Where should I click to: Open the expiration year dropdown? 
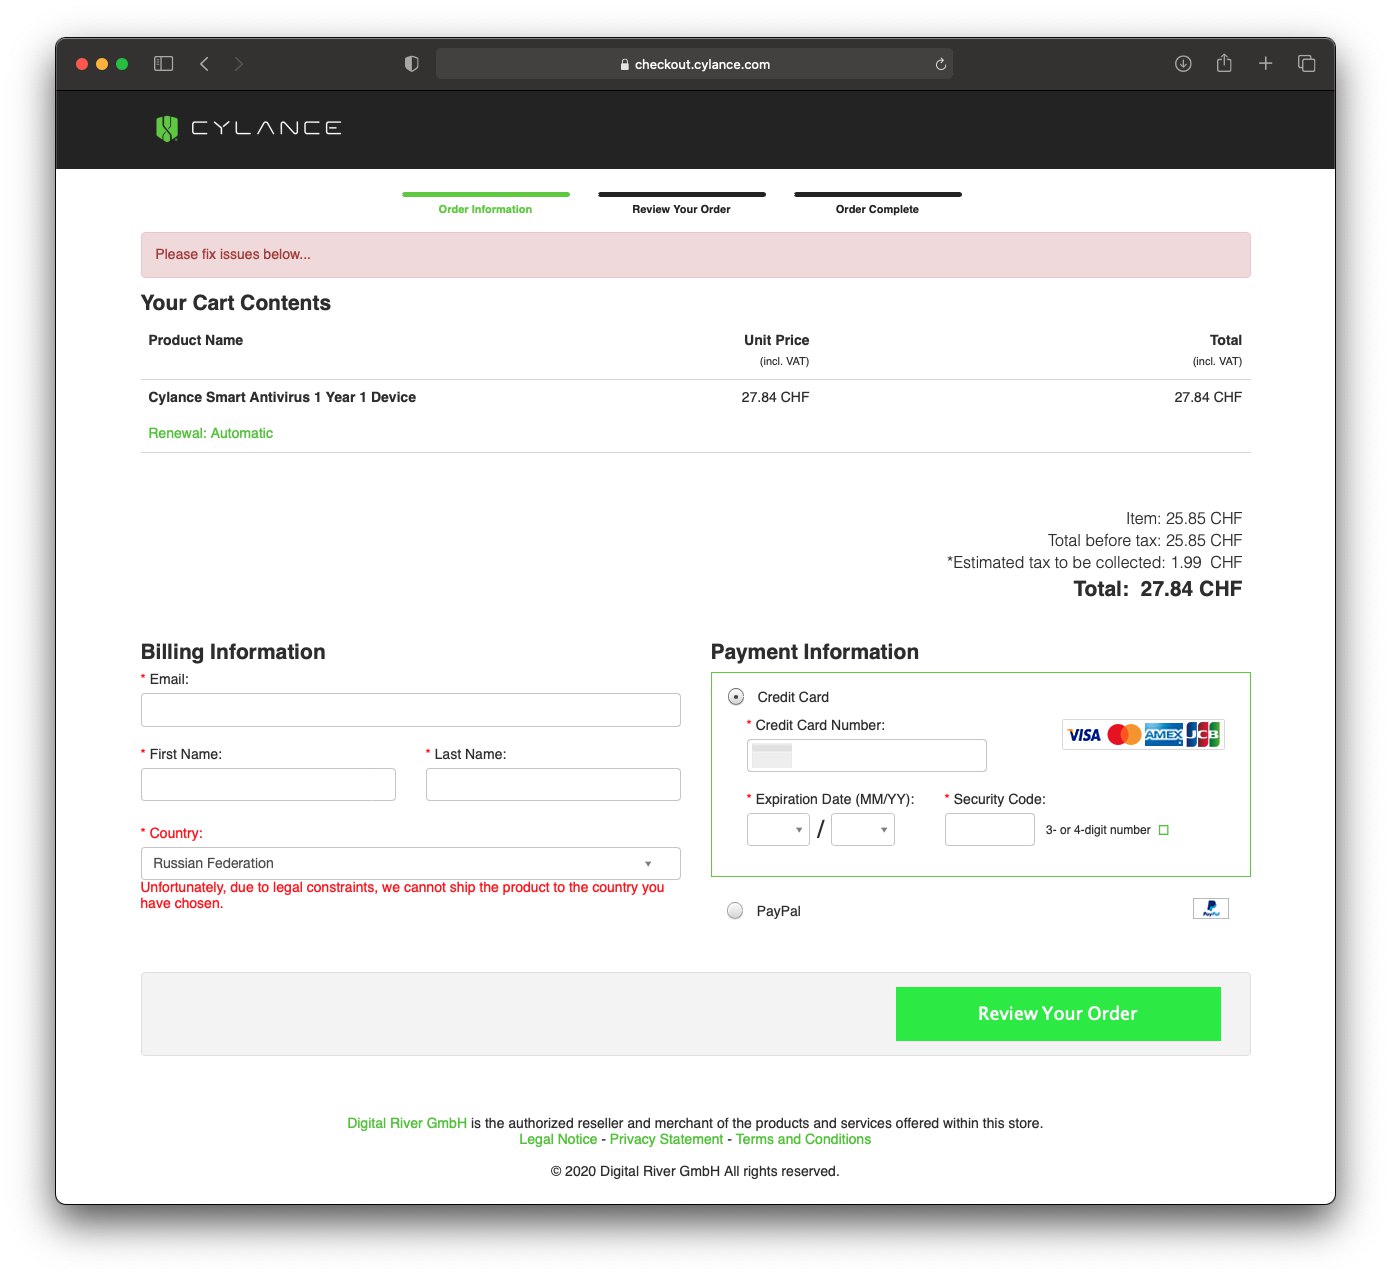click(x=863, y=829)
